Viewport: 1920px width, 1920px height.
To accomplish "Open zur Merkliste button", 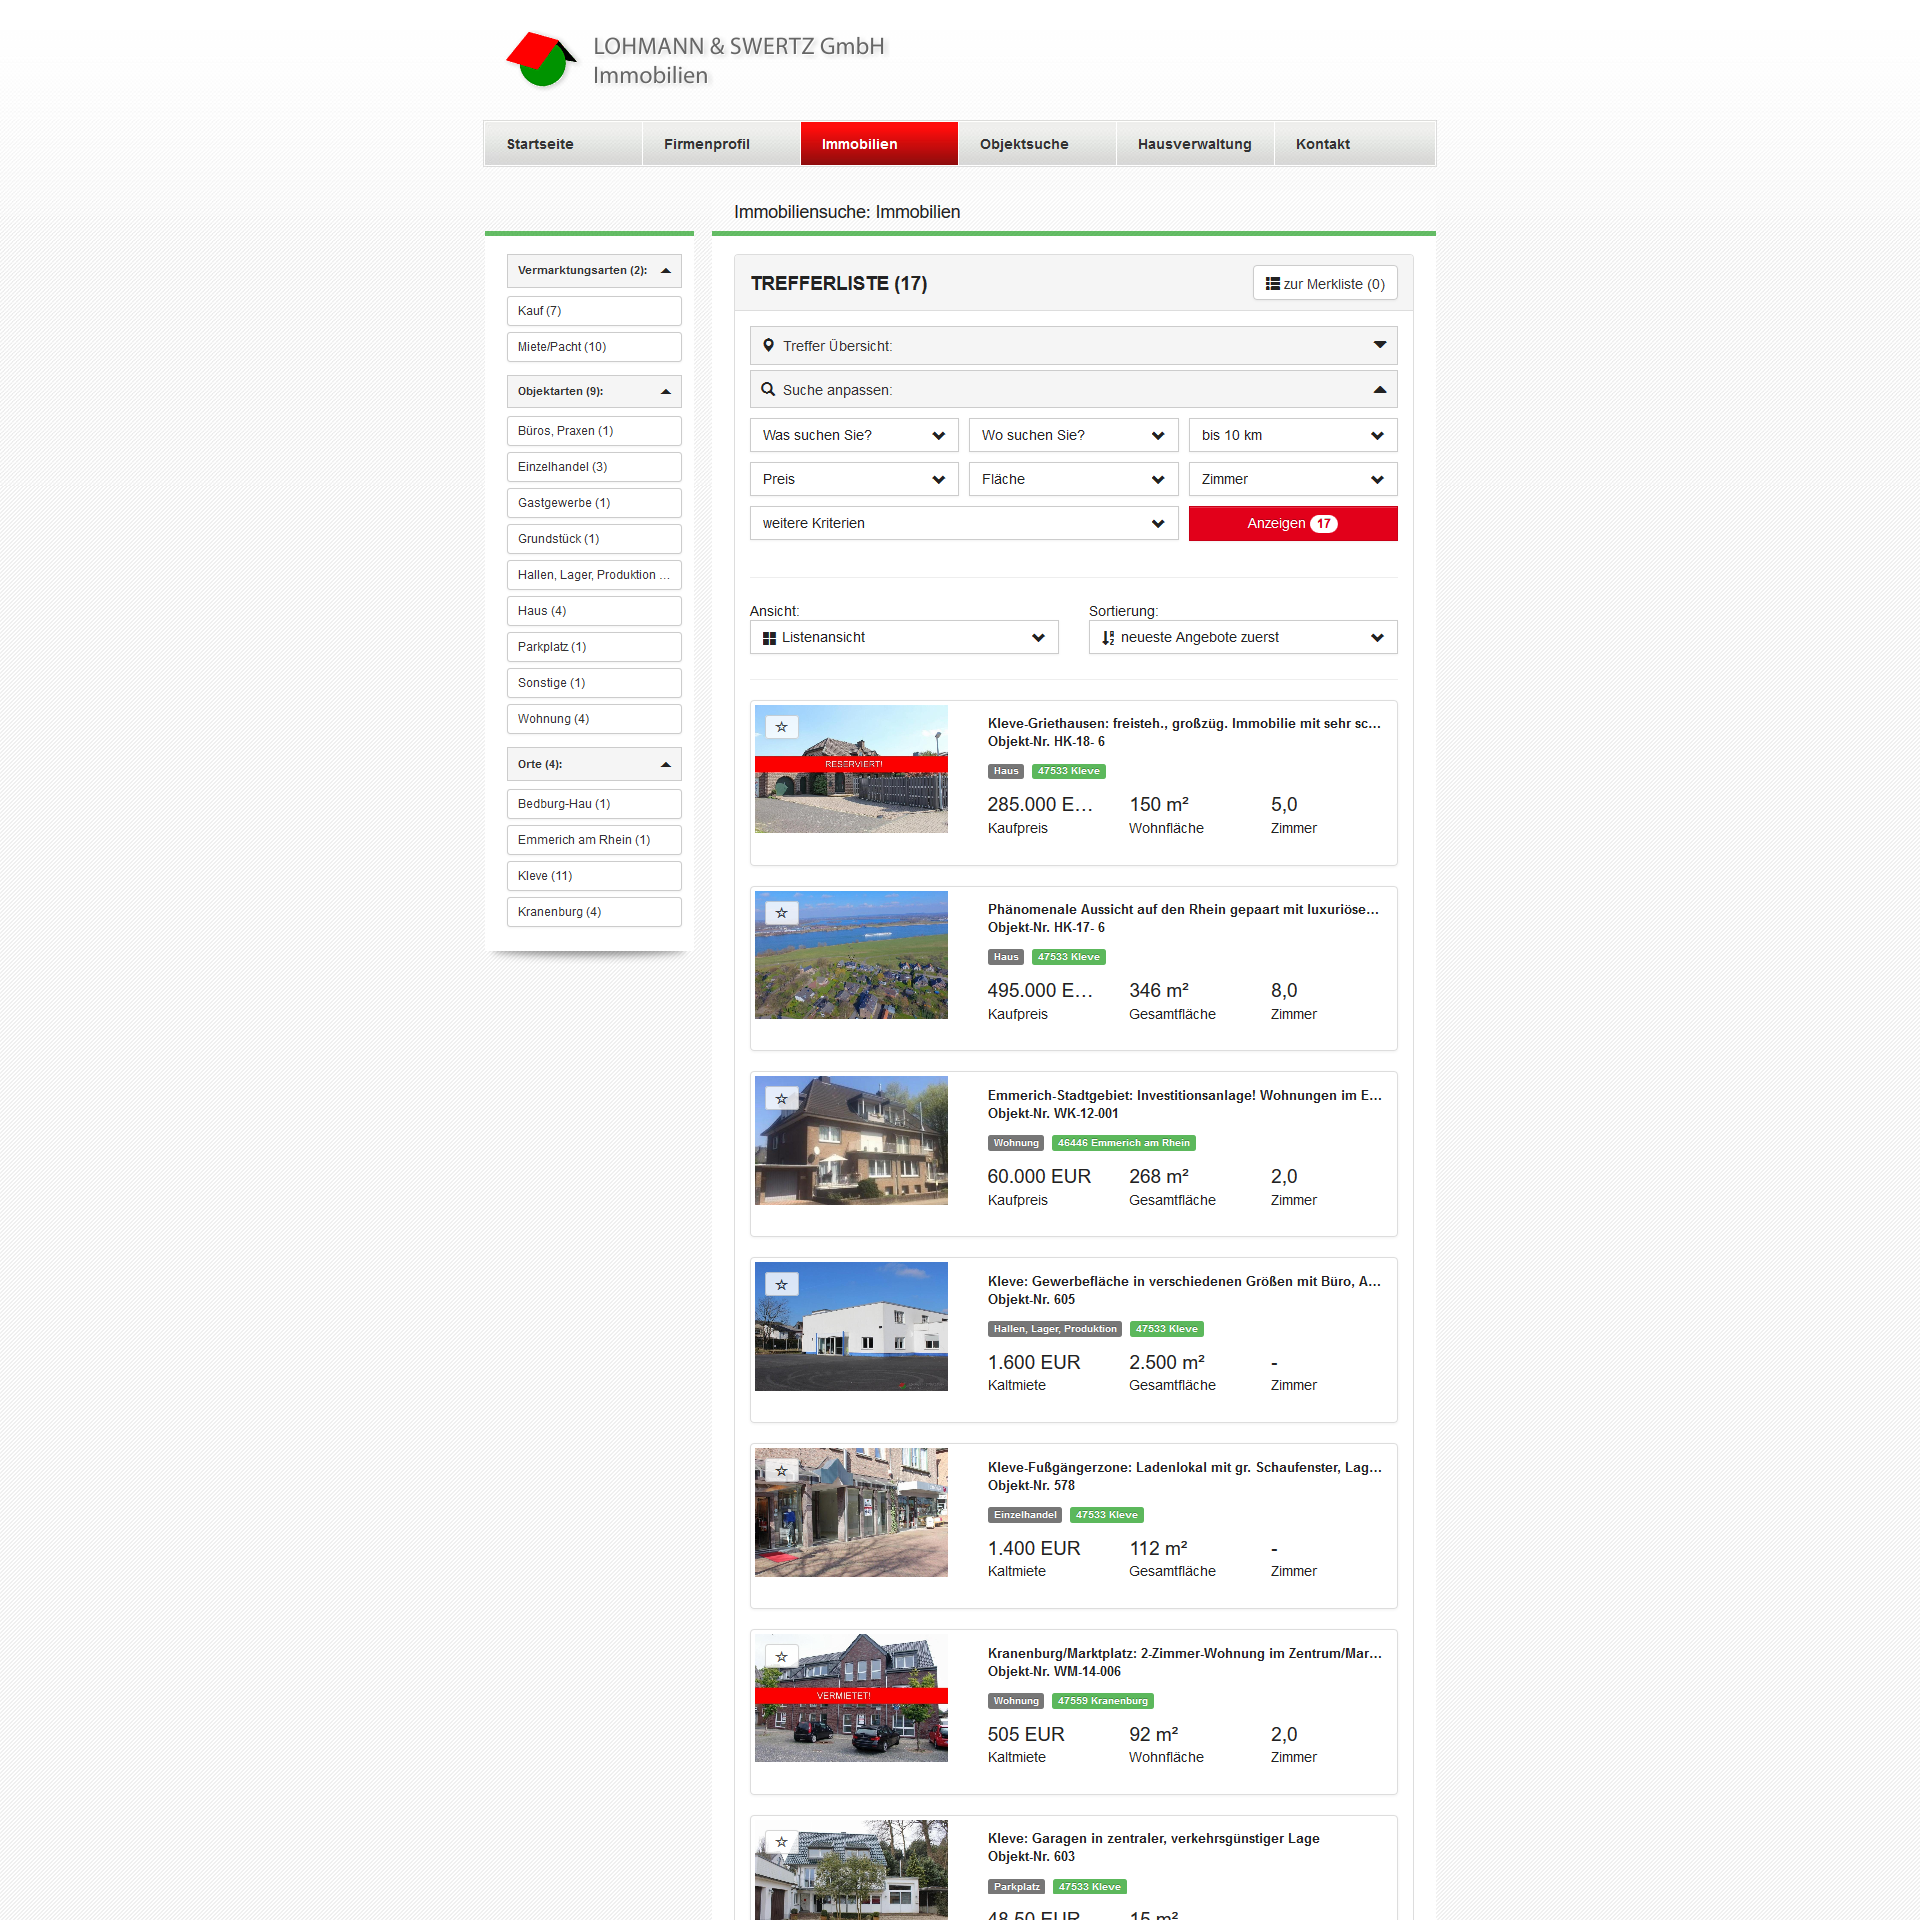I will tap(1324, 284).
